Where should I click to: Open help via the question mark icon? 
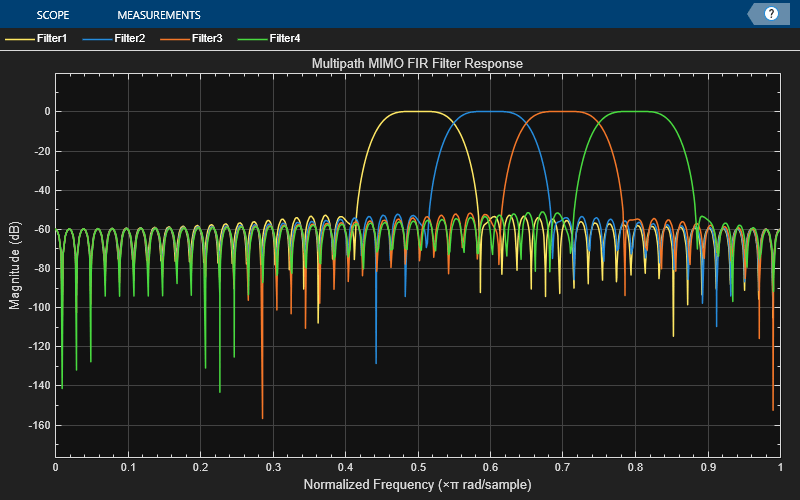[771, 14]
